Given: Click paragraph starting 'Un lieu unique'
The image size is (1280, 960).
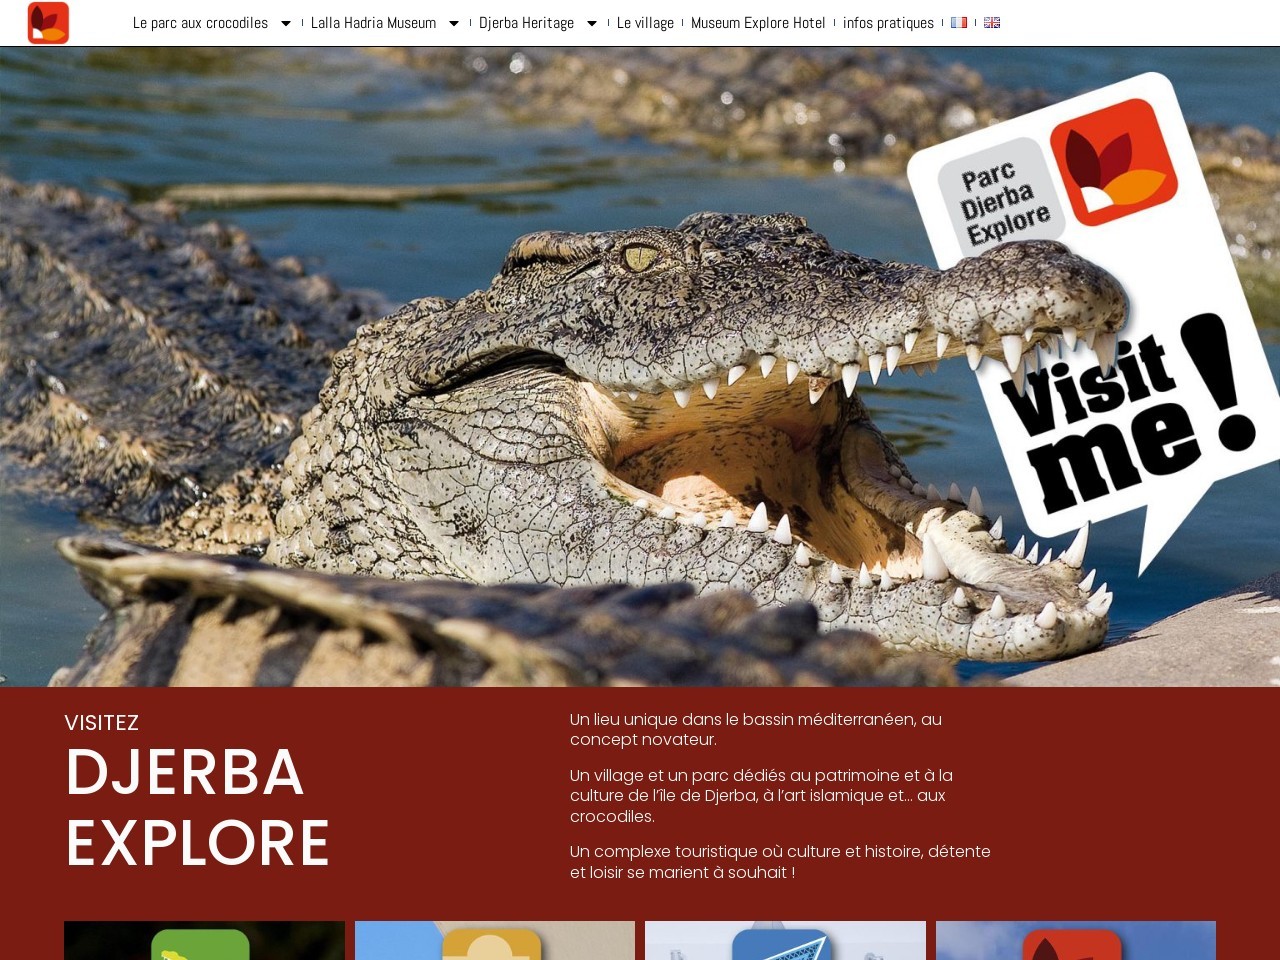Looking at the screenshot, I should [756, 729].
